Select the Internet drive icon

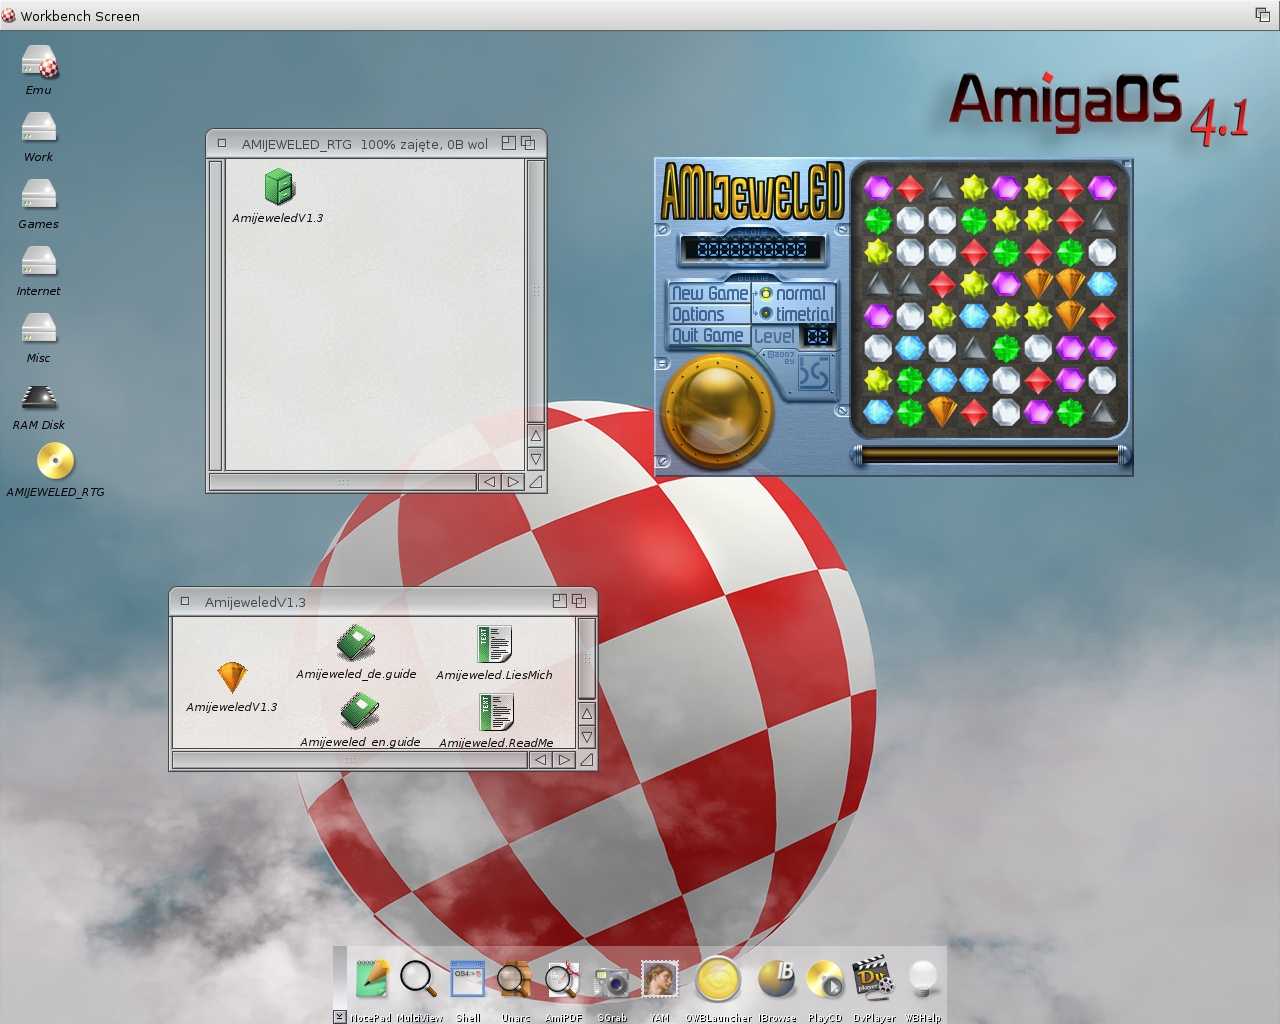click(39, 263)
